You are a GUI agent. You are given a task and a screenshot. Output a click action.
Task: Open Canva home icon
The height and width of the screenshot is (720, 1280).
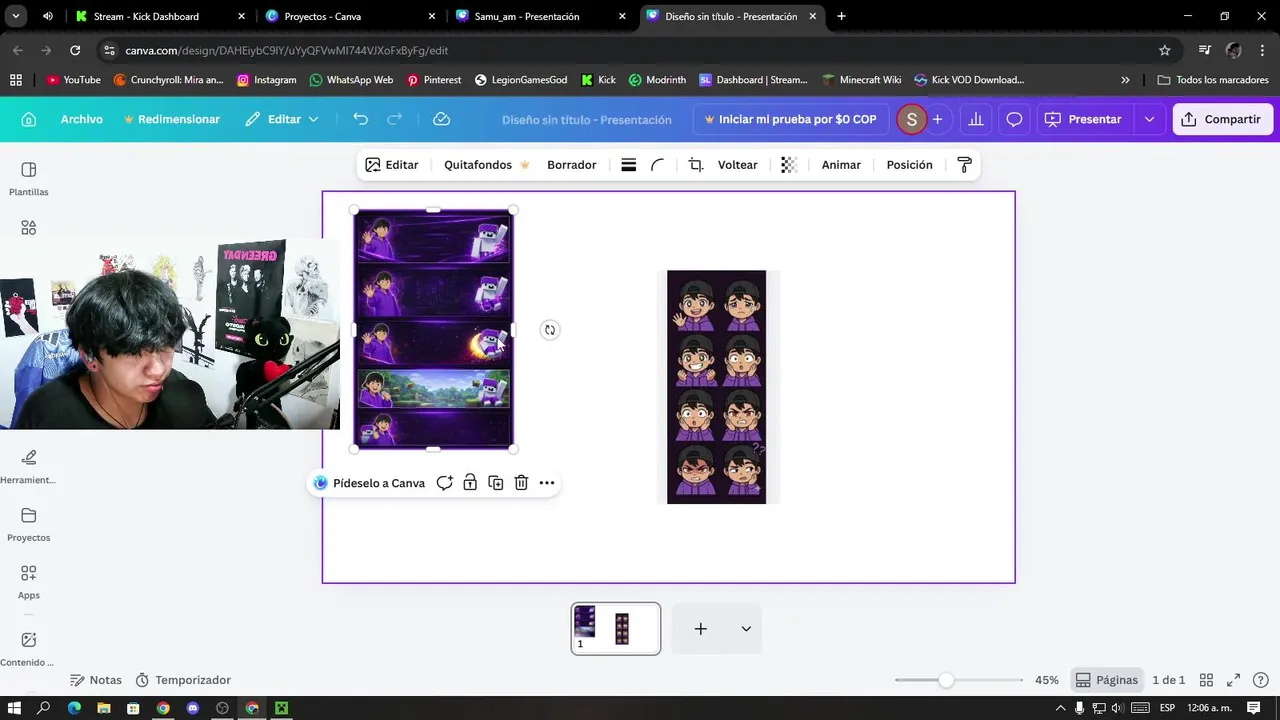(28, 119)
